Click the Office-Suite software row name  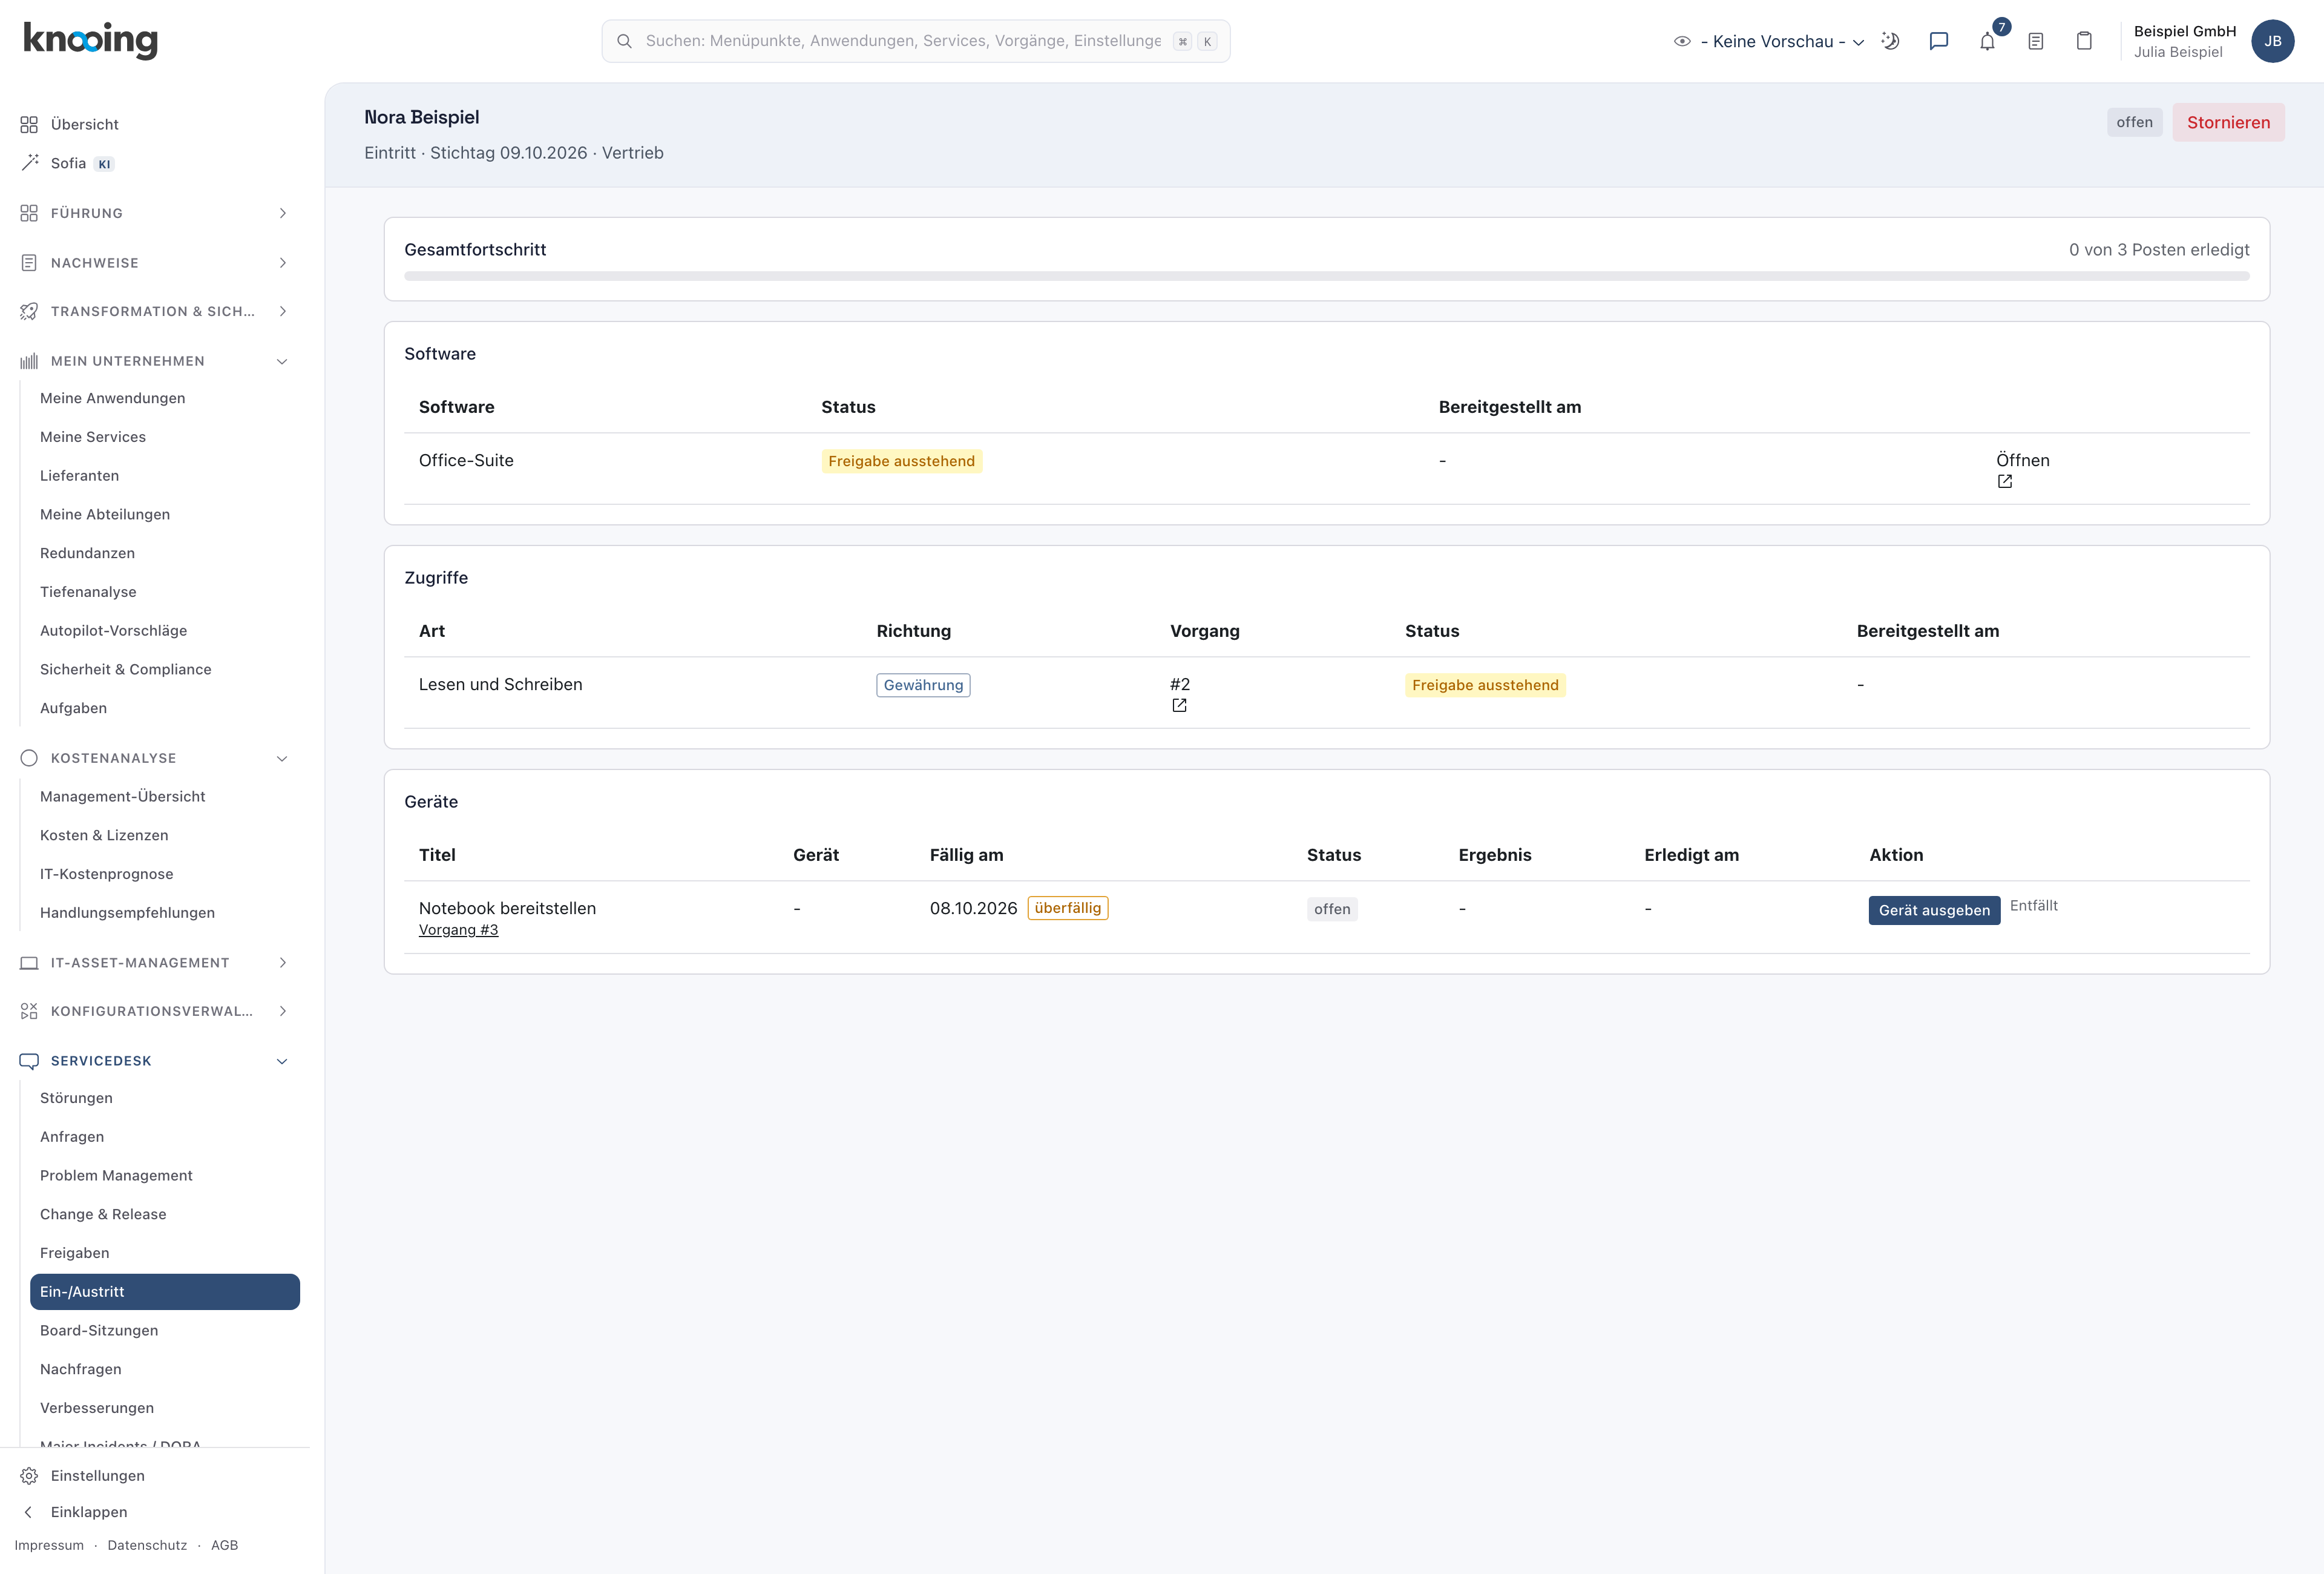click(x=466, y=460)
